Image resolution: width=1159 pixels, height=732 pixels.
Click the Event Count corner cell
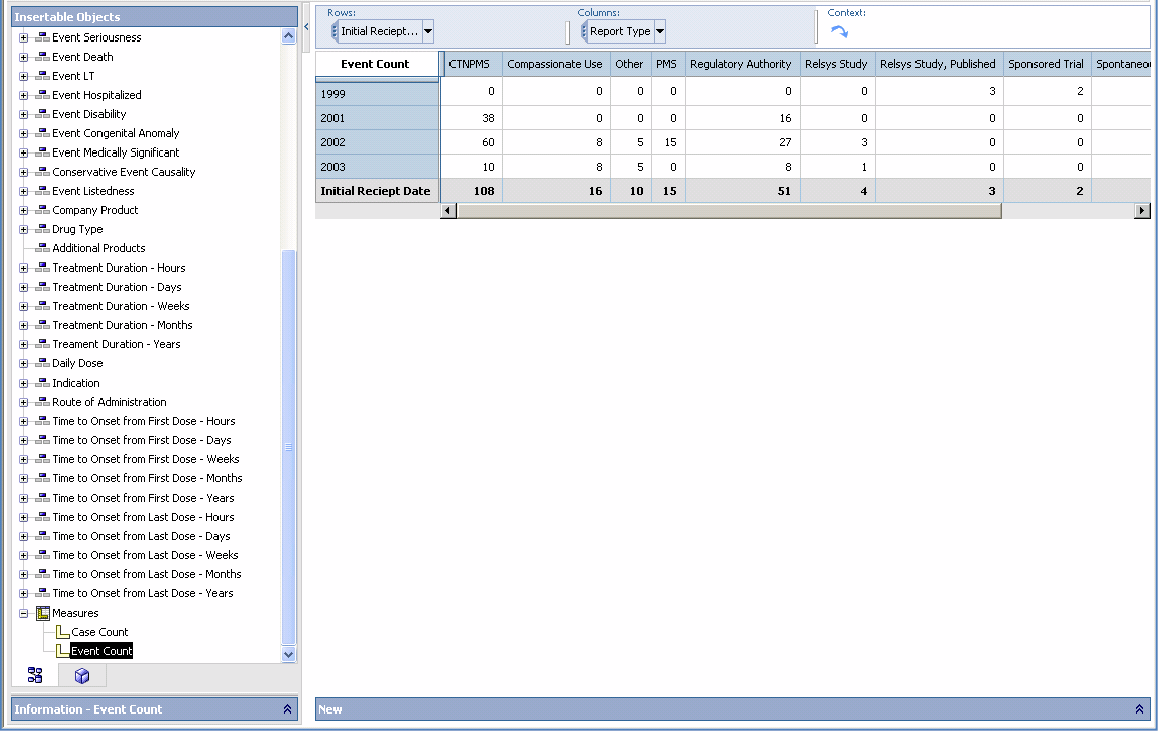tap(377, 64)
